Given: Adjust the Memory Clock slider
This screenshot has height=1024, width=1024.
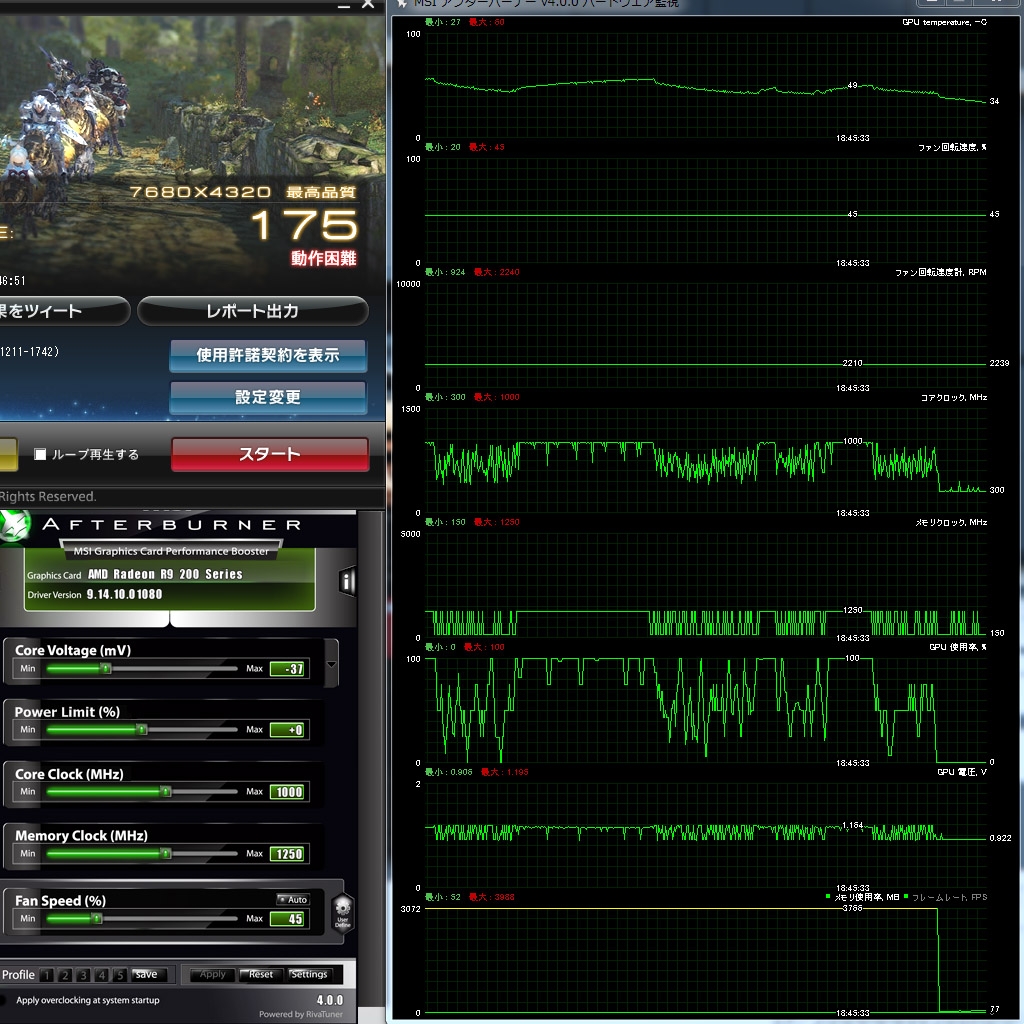Looking at the screenshot, I should (142, 854).
